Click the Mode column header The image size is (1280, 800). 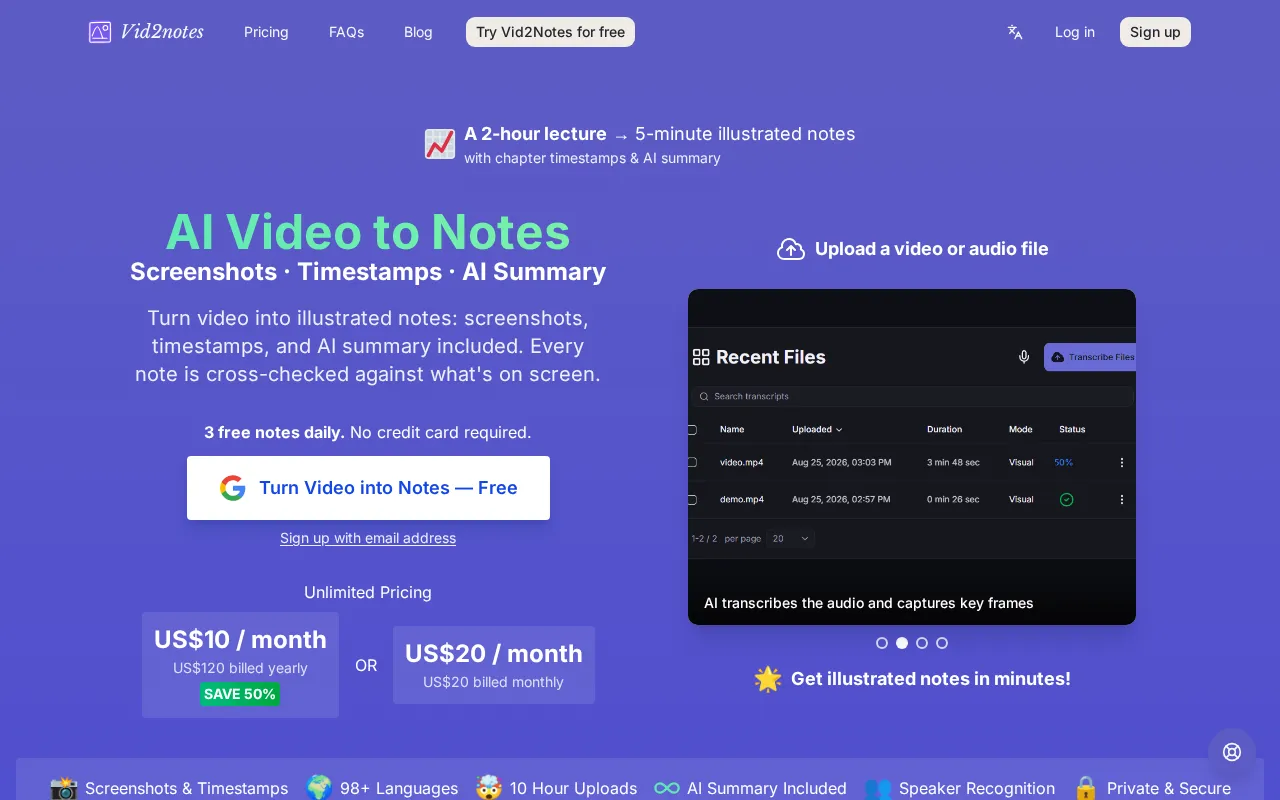click(x=1021, y=430)
